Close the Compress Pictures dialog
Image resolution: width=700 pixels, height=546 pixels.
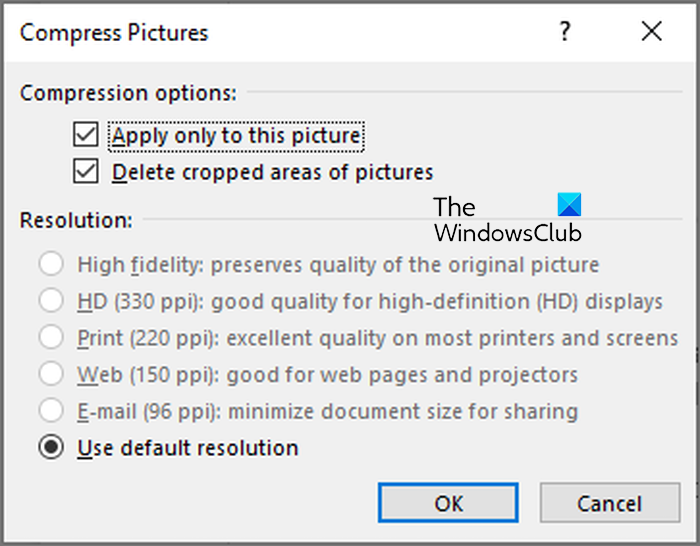pos(652,32)
